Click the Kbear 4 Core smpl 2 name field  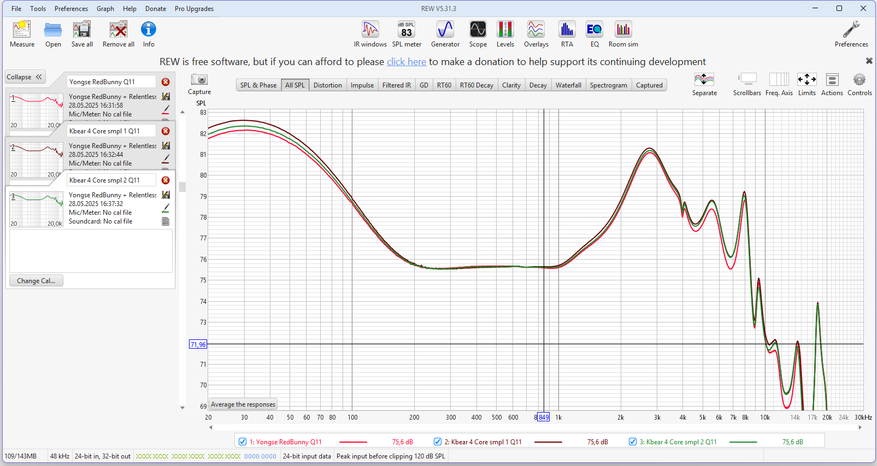pos(111,180)
